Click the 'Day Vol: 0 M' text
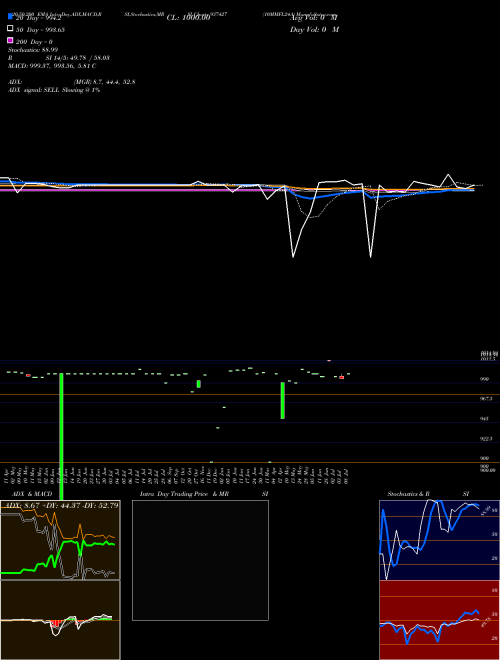500x660 pixels. pos(314,30)
